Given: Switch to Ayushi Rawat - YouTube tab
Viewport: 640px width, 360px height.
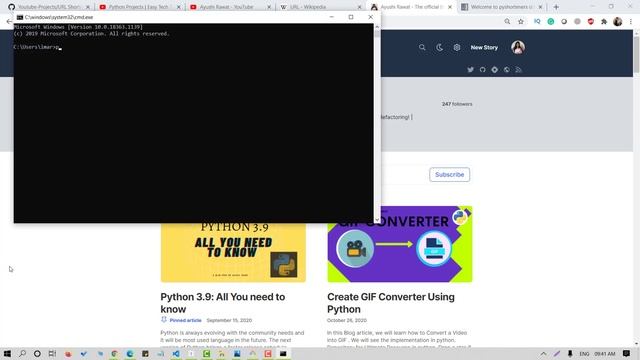Looking at the screenshot, I should click(x=229, y=7).
